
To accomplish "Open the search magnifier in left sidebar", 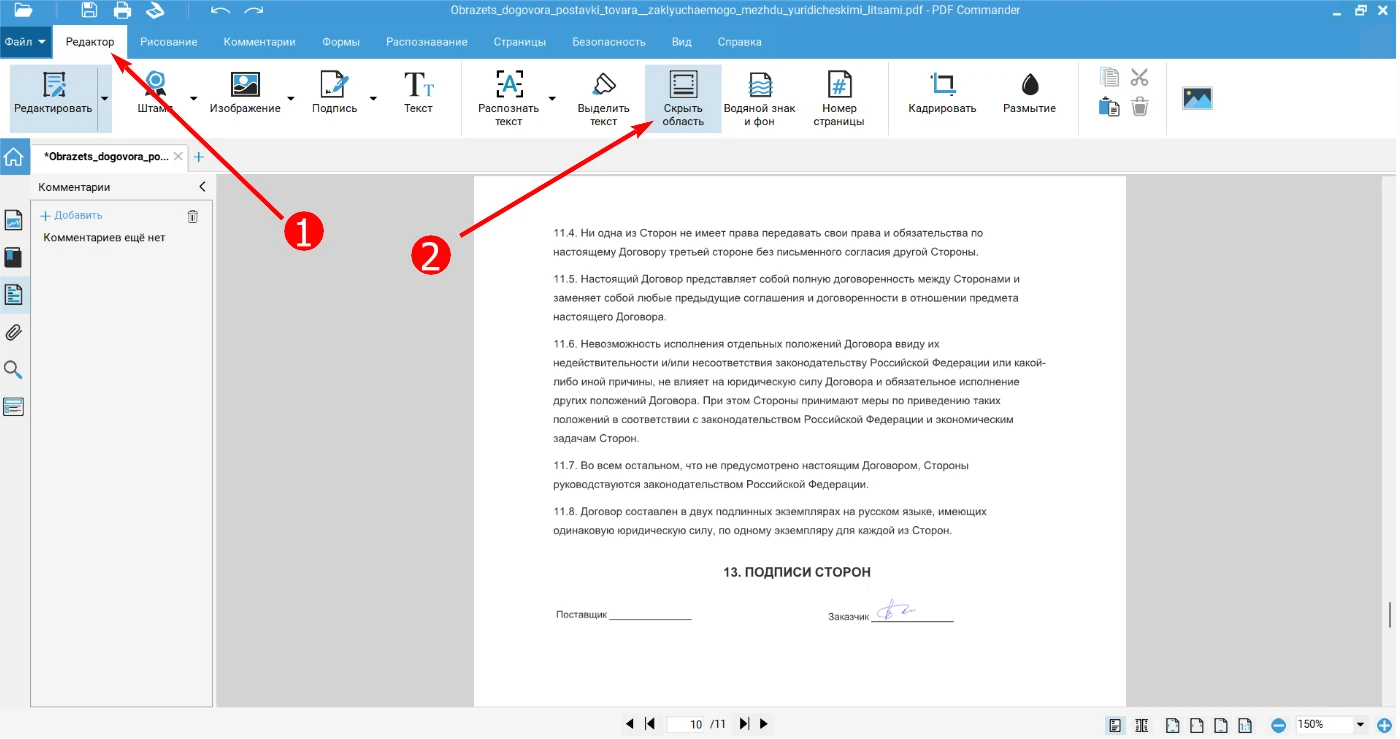I will [14, 370].
